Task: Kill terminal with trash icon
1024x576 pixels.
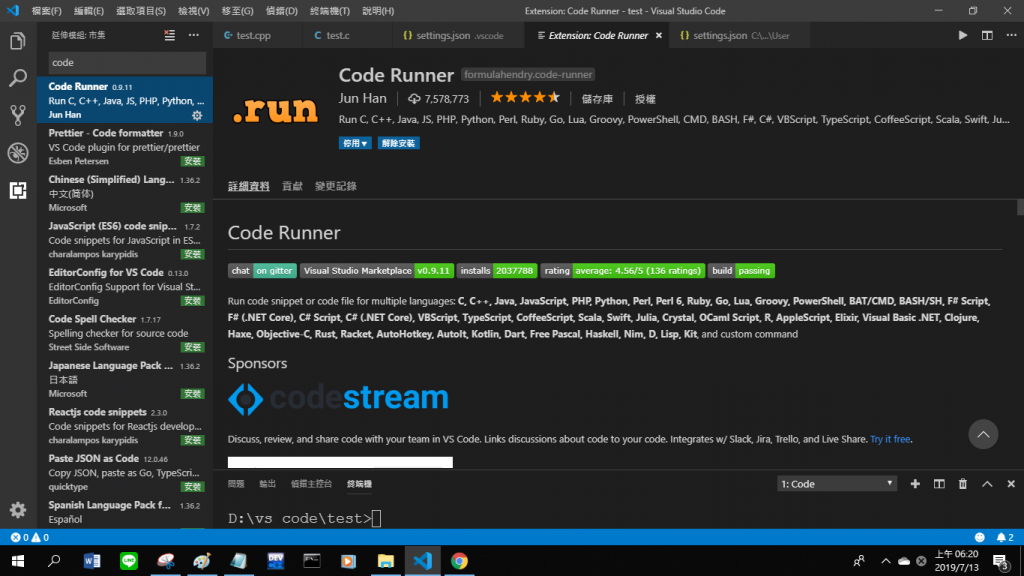Action: click(x=963, y=484)
